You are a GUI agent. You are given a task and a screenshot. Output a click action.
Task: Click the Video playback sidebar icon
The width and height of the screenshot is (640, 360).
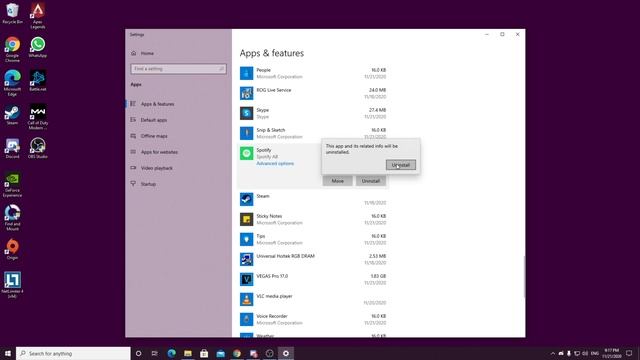(133, 168)
